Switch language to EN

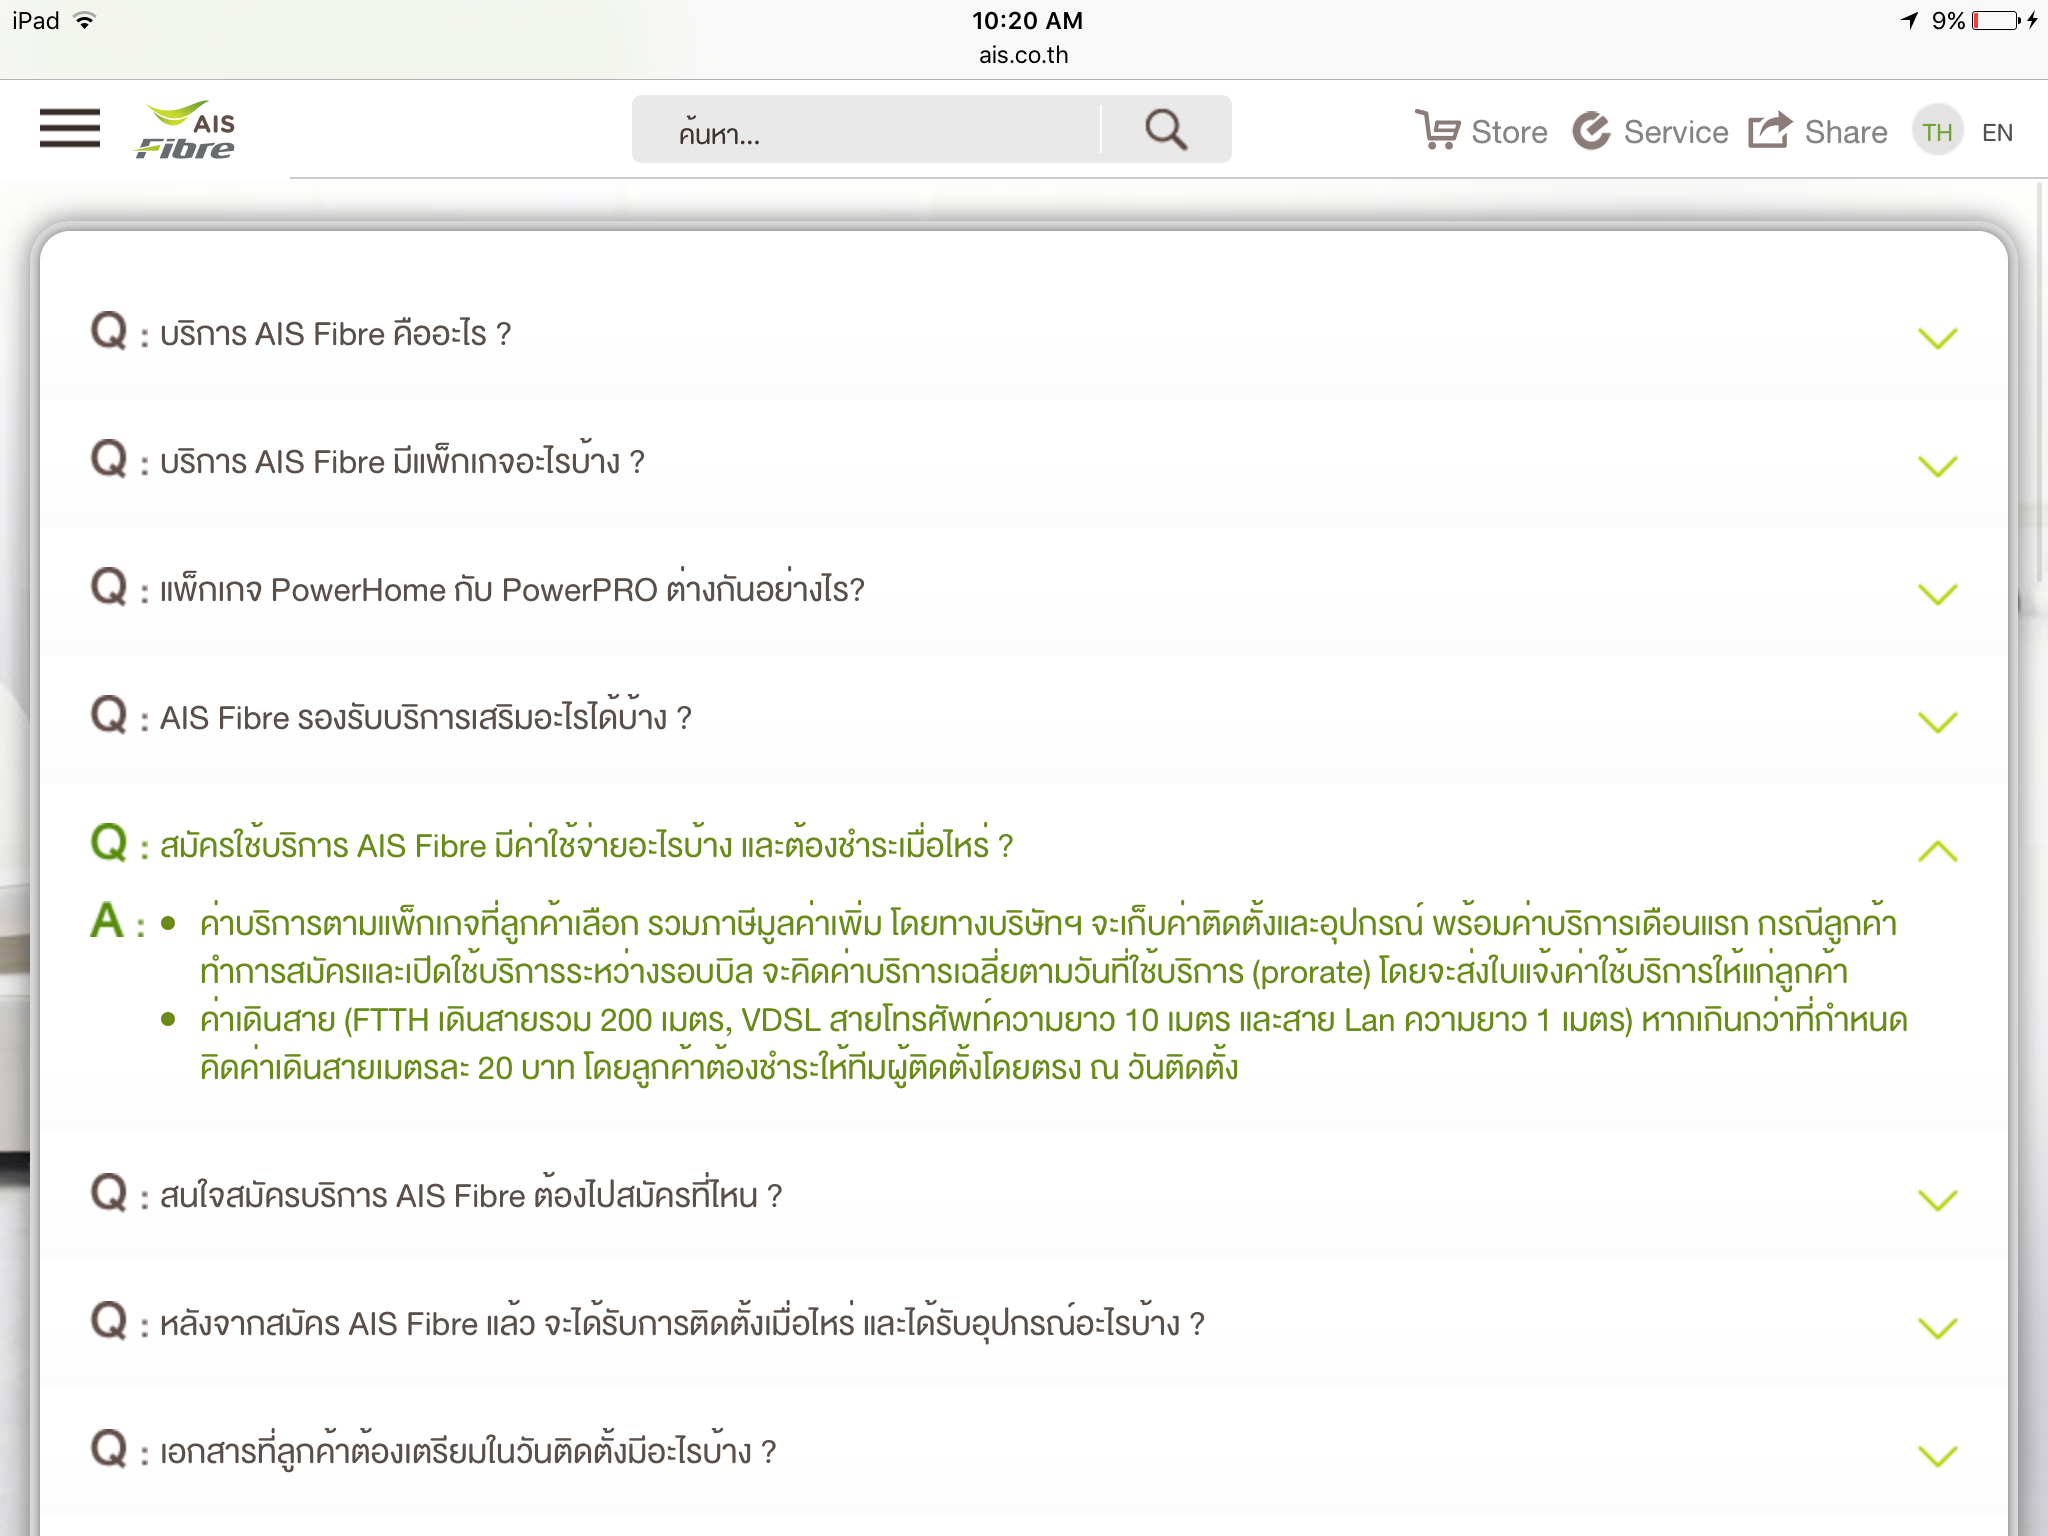click(x=1997, y=132)
